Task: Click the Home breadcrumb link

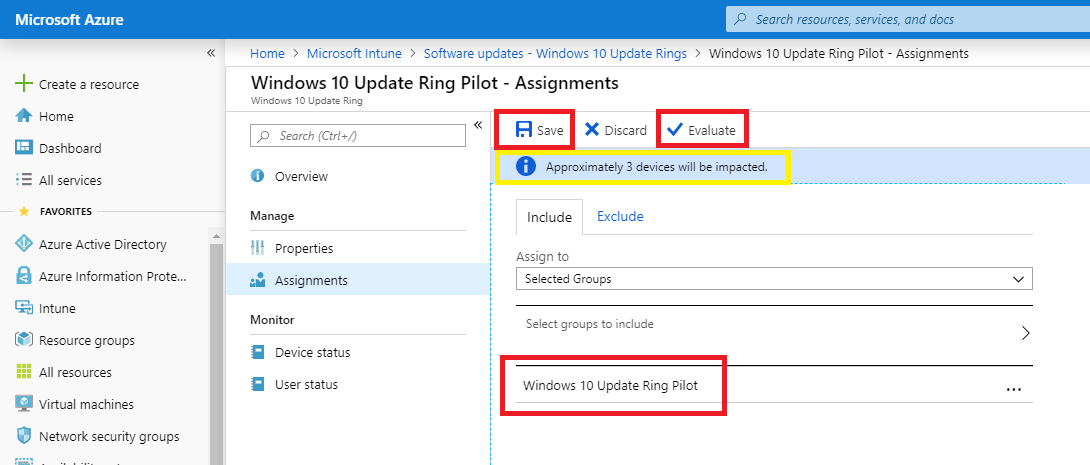Action: [x=268, y=54]
